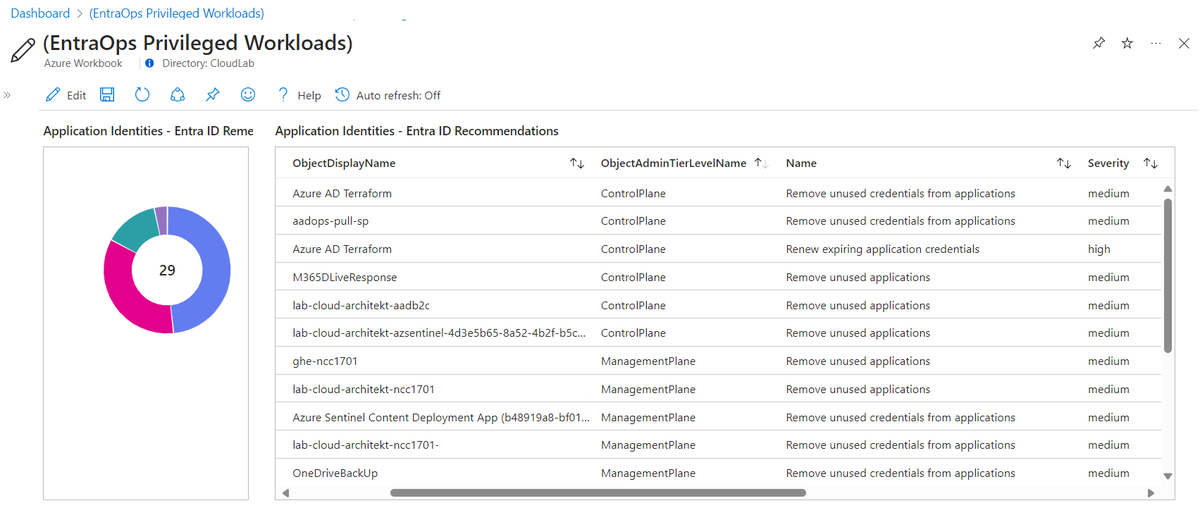Click the horizontal scroll left arrow
The width and height of the screenshot is (1200, 515).
285,492
